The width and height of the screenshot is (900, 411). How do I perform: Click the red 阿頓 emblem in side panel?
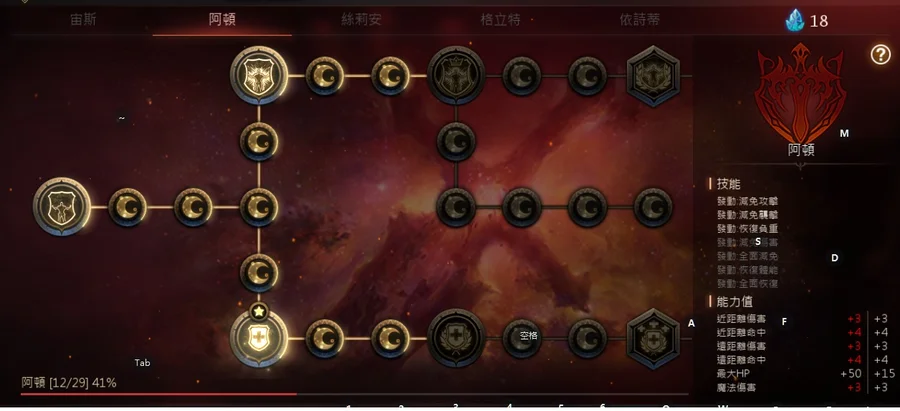click(x=801, y=93)
